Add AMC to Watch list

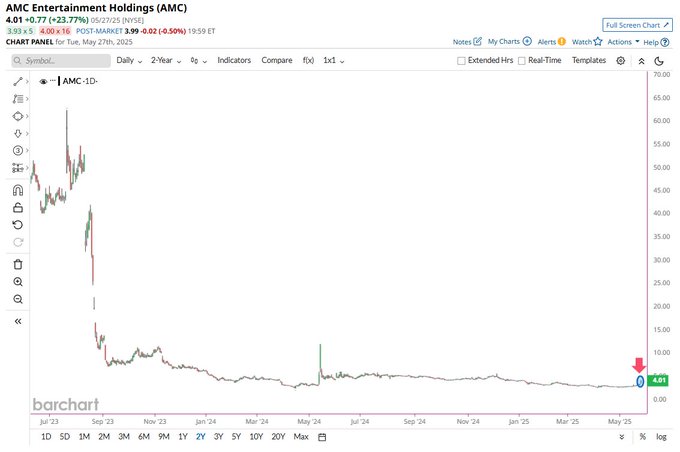587,42
